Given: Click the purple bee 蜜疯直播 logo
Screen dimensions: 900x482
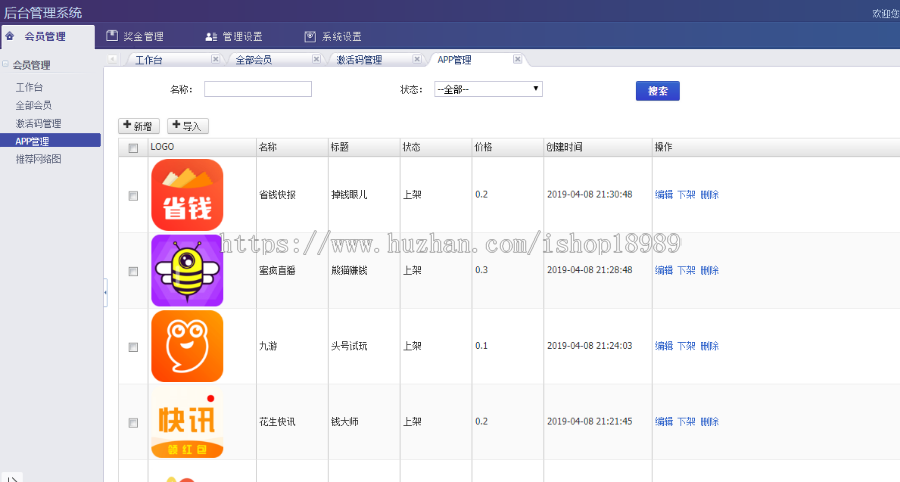Looking at the screenshot, I should (x=186, y=271).
